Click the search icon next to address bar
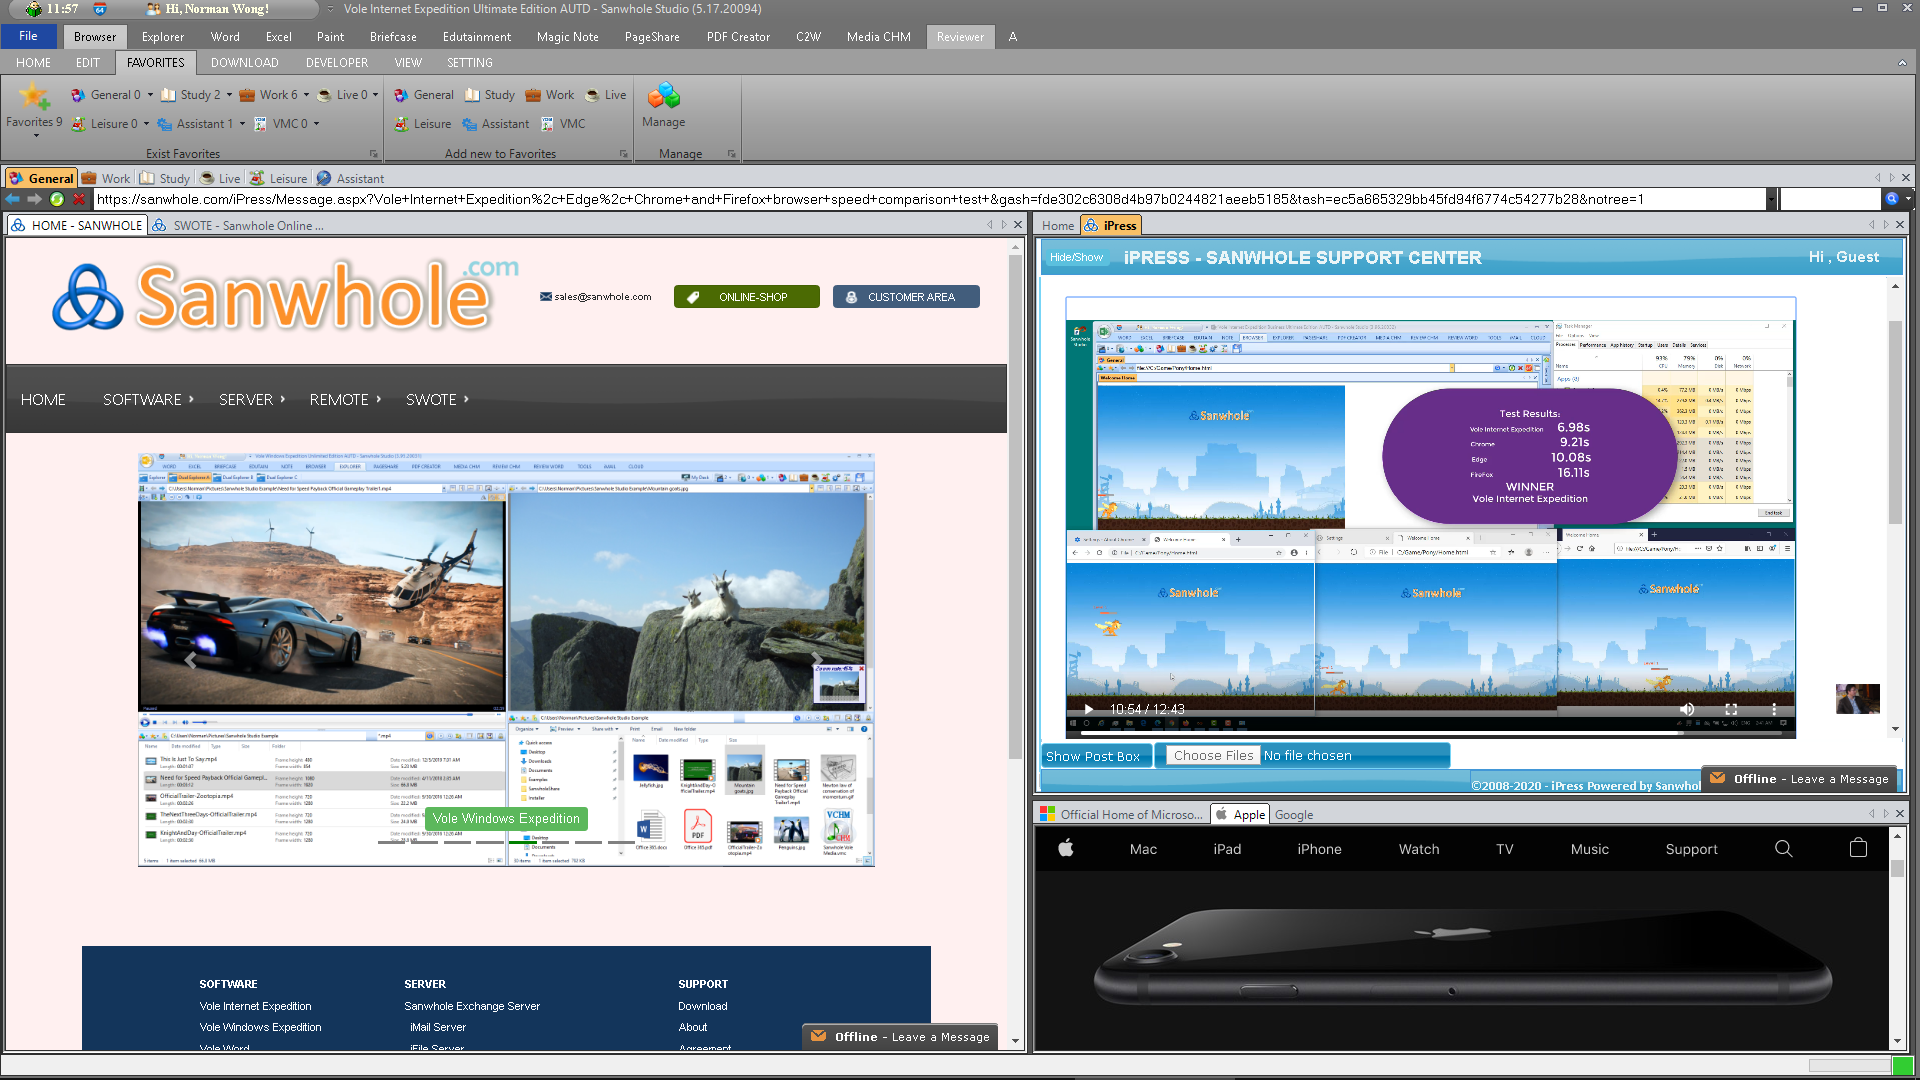The width and height of the screenshot is (1920, 1080). coord(1892,199)
